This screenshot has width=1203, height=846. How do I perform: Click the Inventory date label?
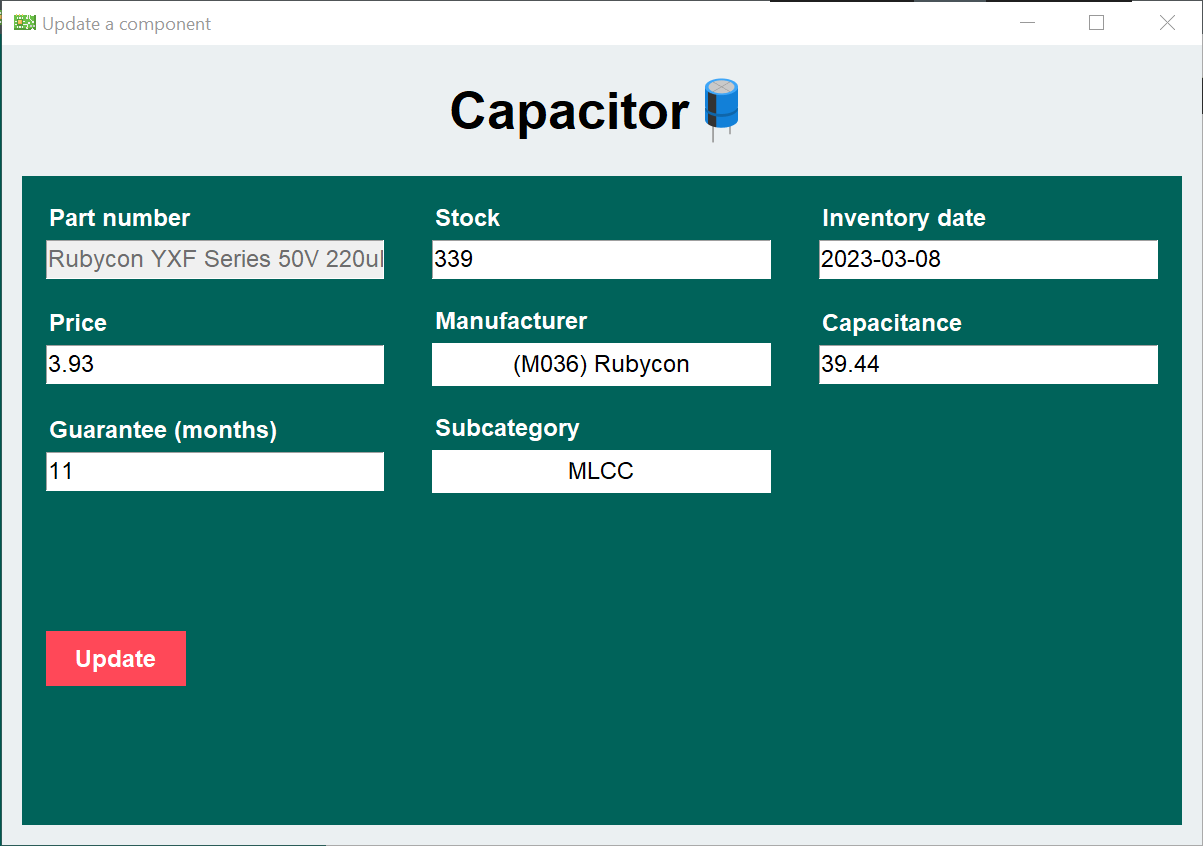coord(904,218)
